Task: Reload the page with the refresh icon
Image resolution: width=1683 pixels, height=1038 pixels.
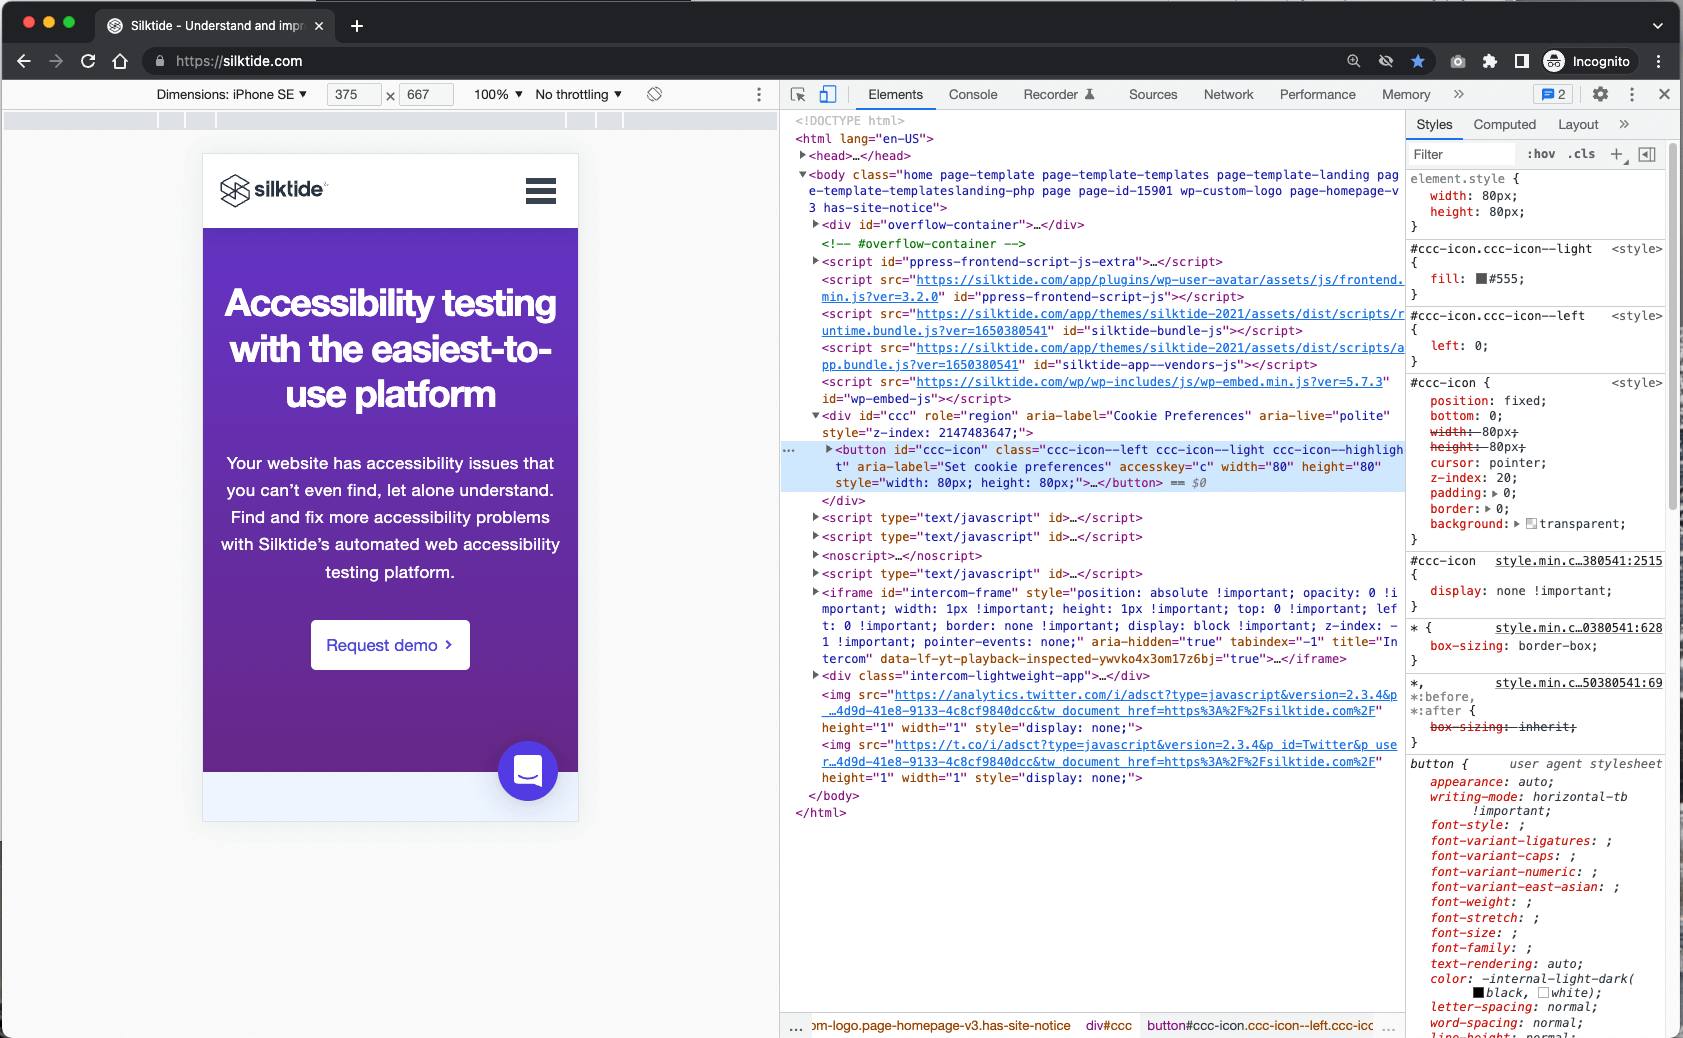Action: 88,61
